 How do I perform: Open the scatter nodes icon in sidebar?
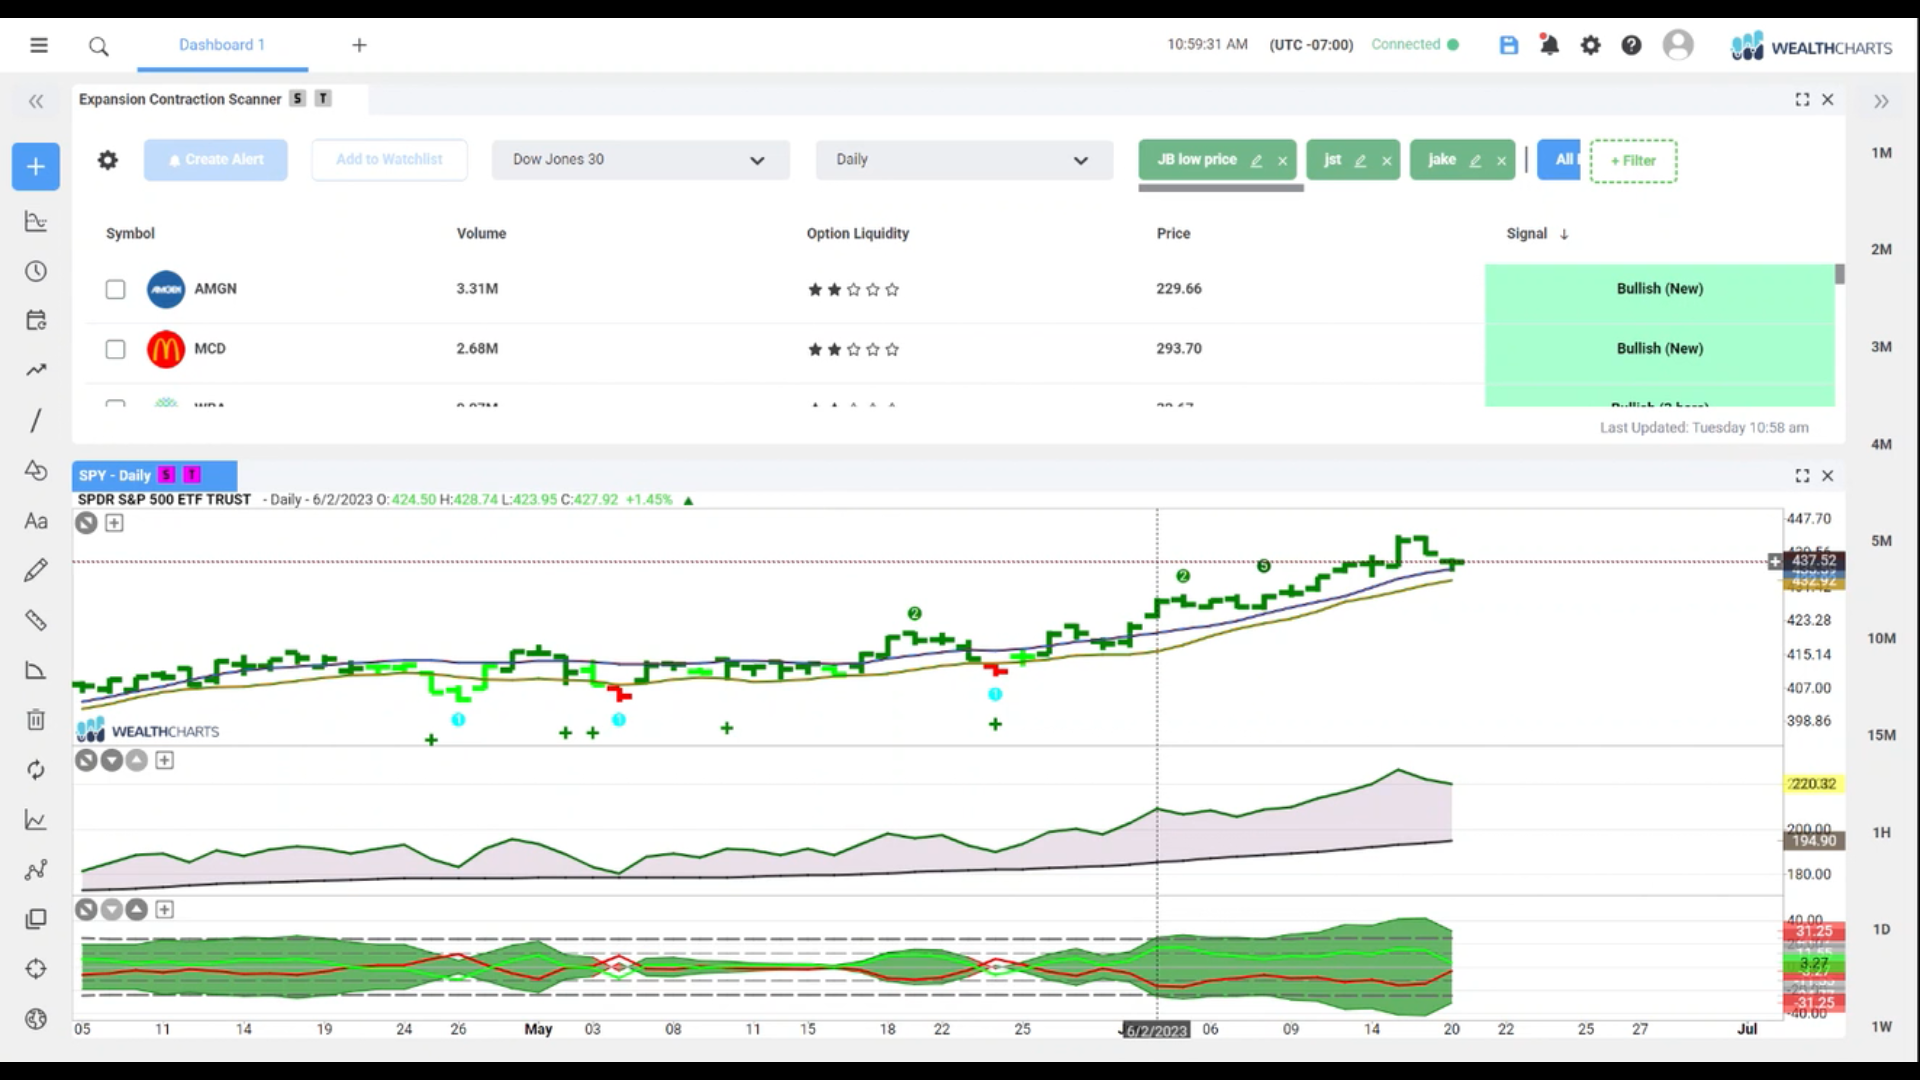36,870
